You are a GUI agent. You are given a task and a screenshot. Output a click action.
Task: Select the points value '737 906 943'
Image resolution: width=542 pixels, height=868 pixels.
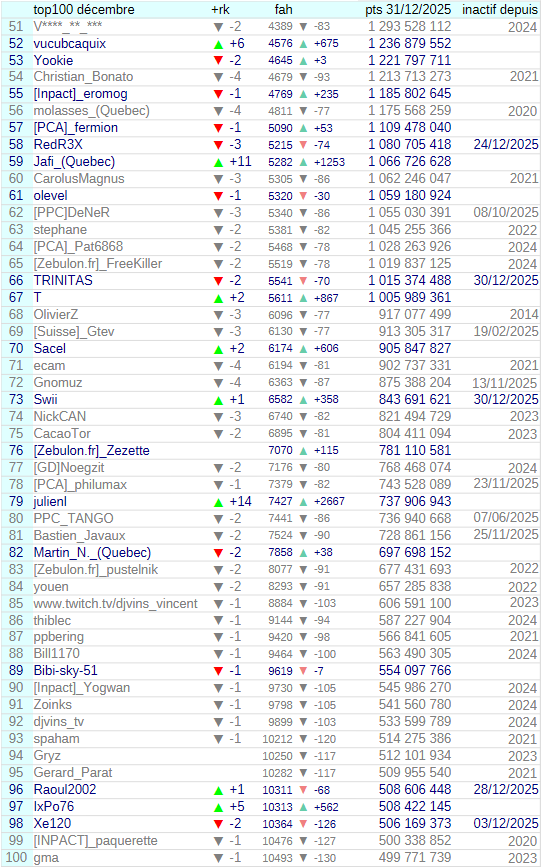coord(415,502)
